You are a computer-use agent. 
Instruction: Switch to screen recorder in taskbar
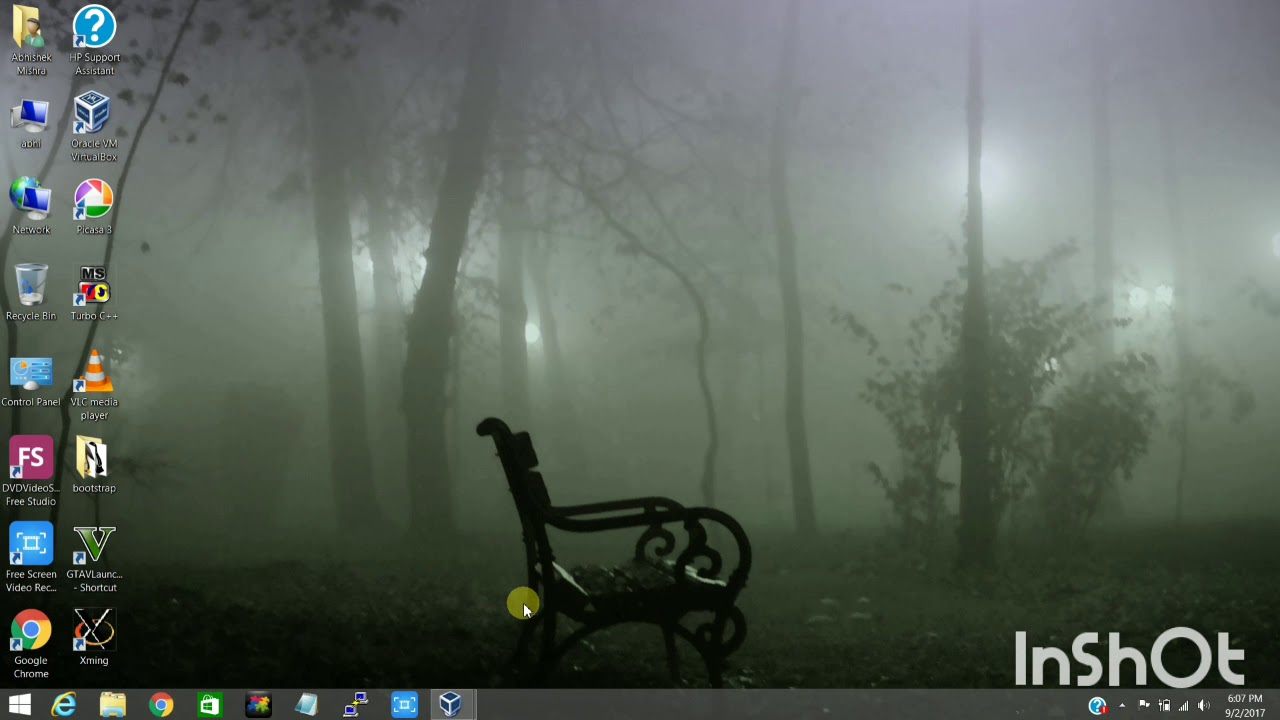point(404,705)
